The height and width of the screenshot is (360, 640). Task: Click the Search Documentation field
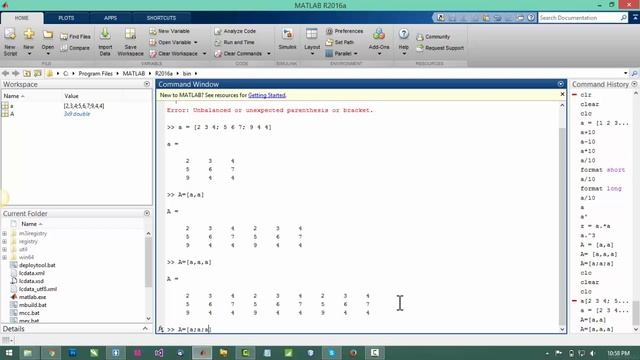pyautogui.click(x=579, y=18)
